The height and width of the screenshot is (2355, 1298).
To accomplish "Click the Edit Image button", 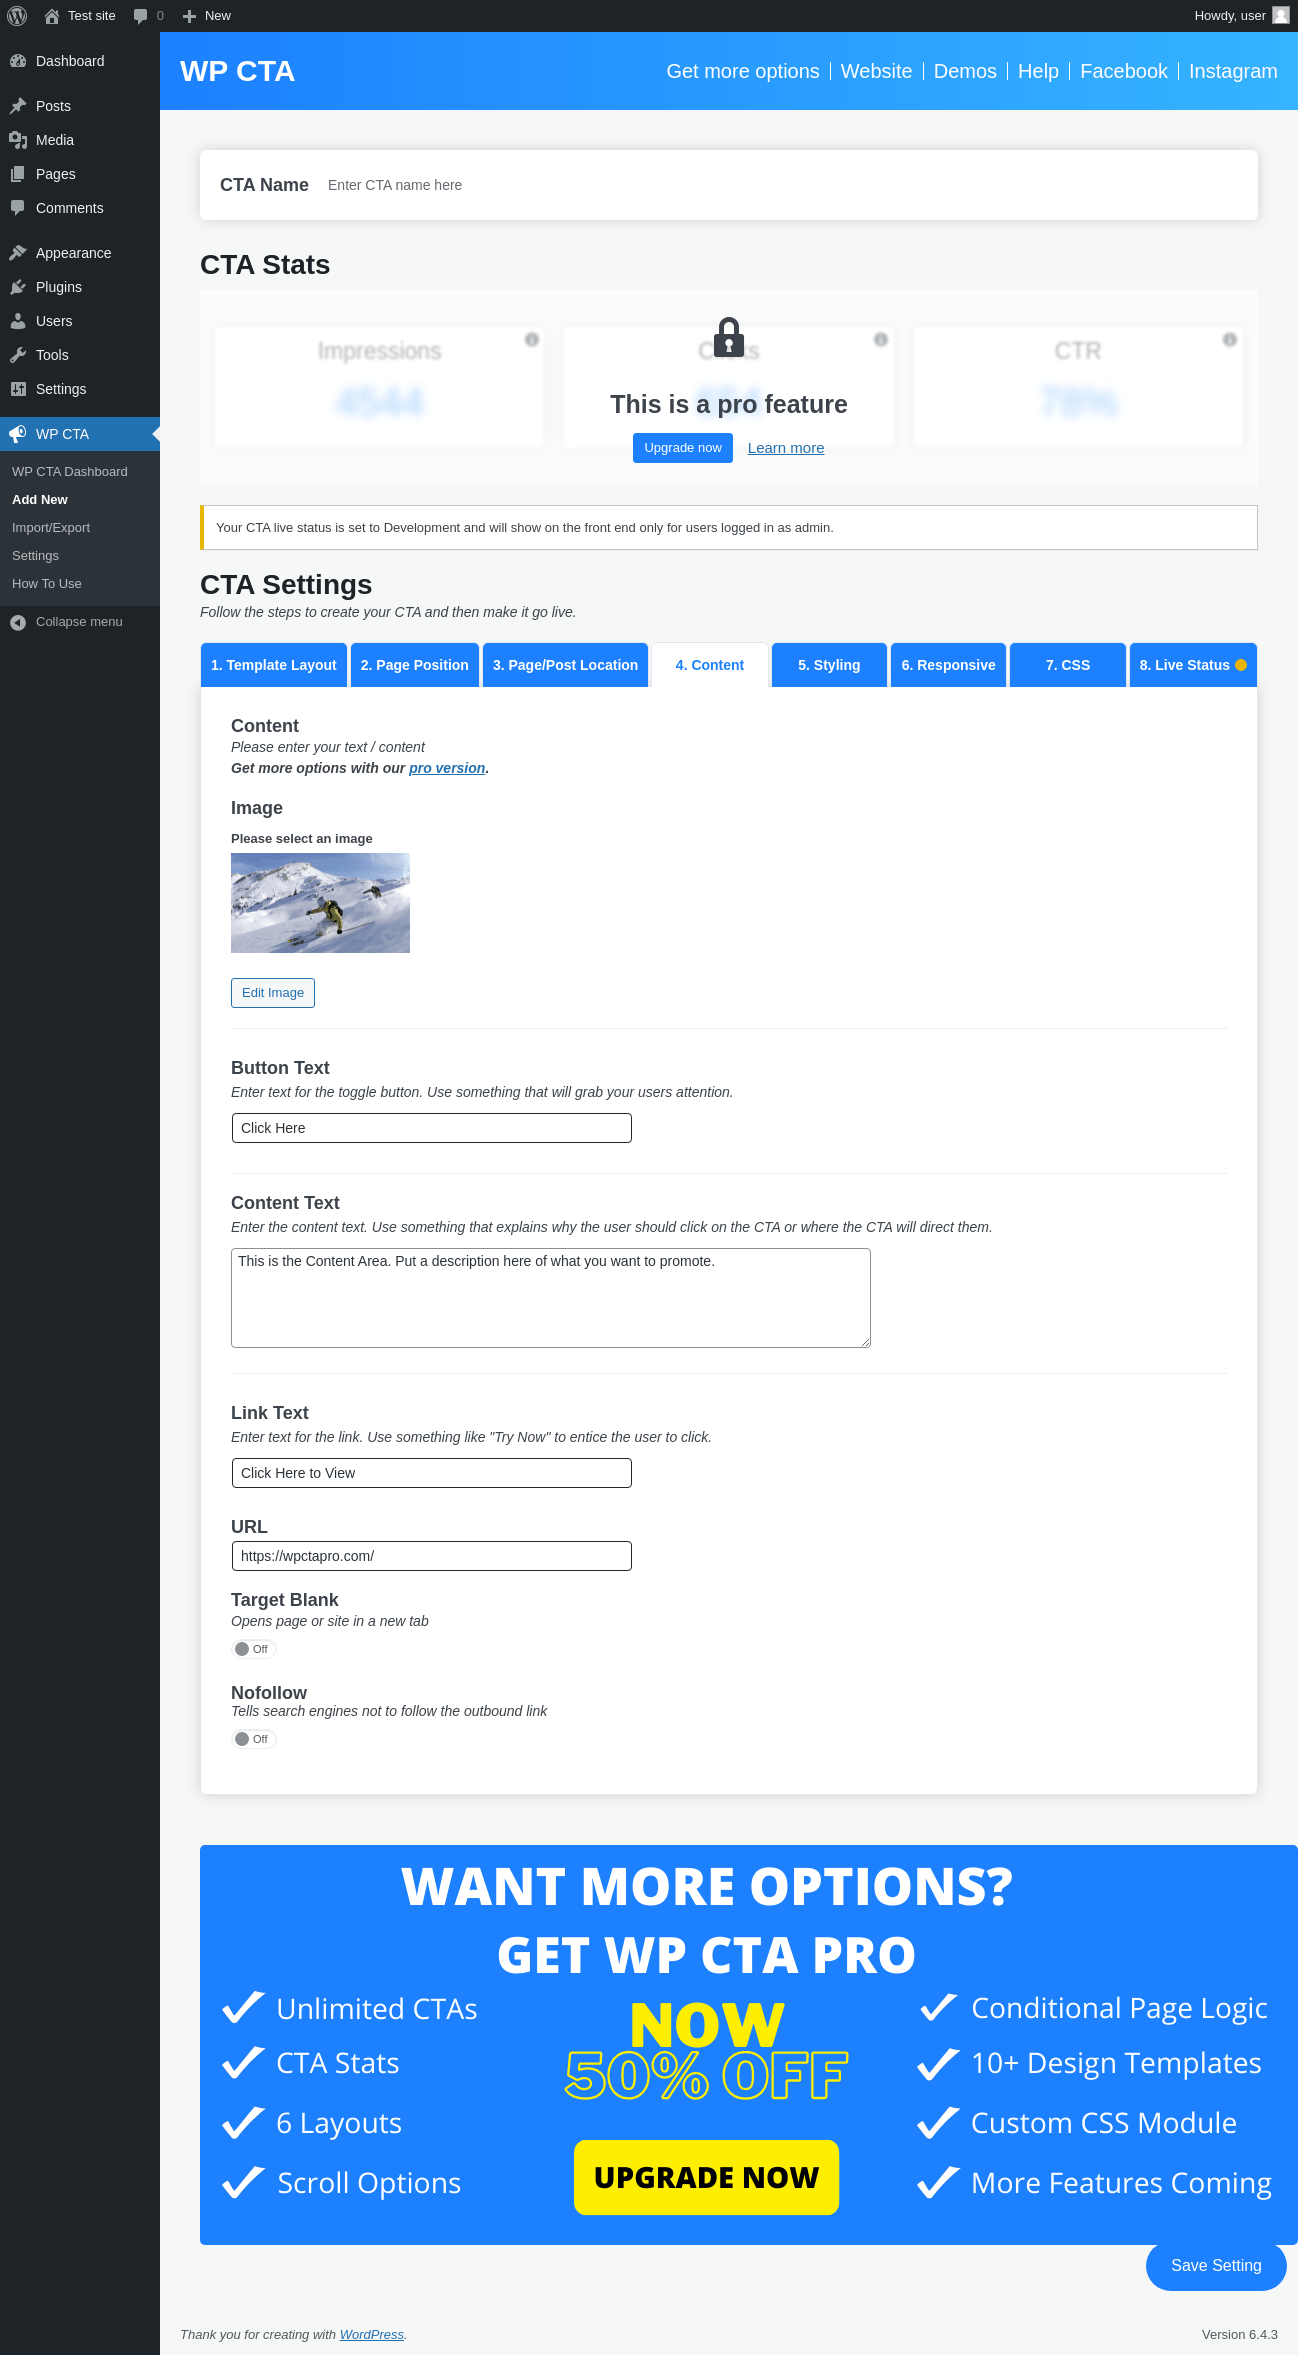I will click(x=273, y=993).
